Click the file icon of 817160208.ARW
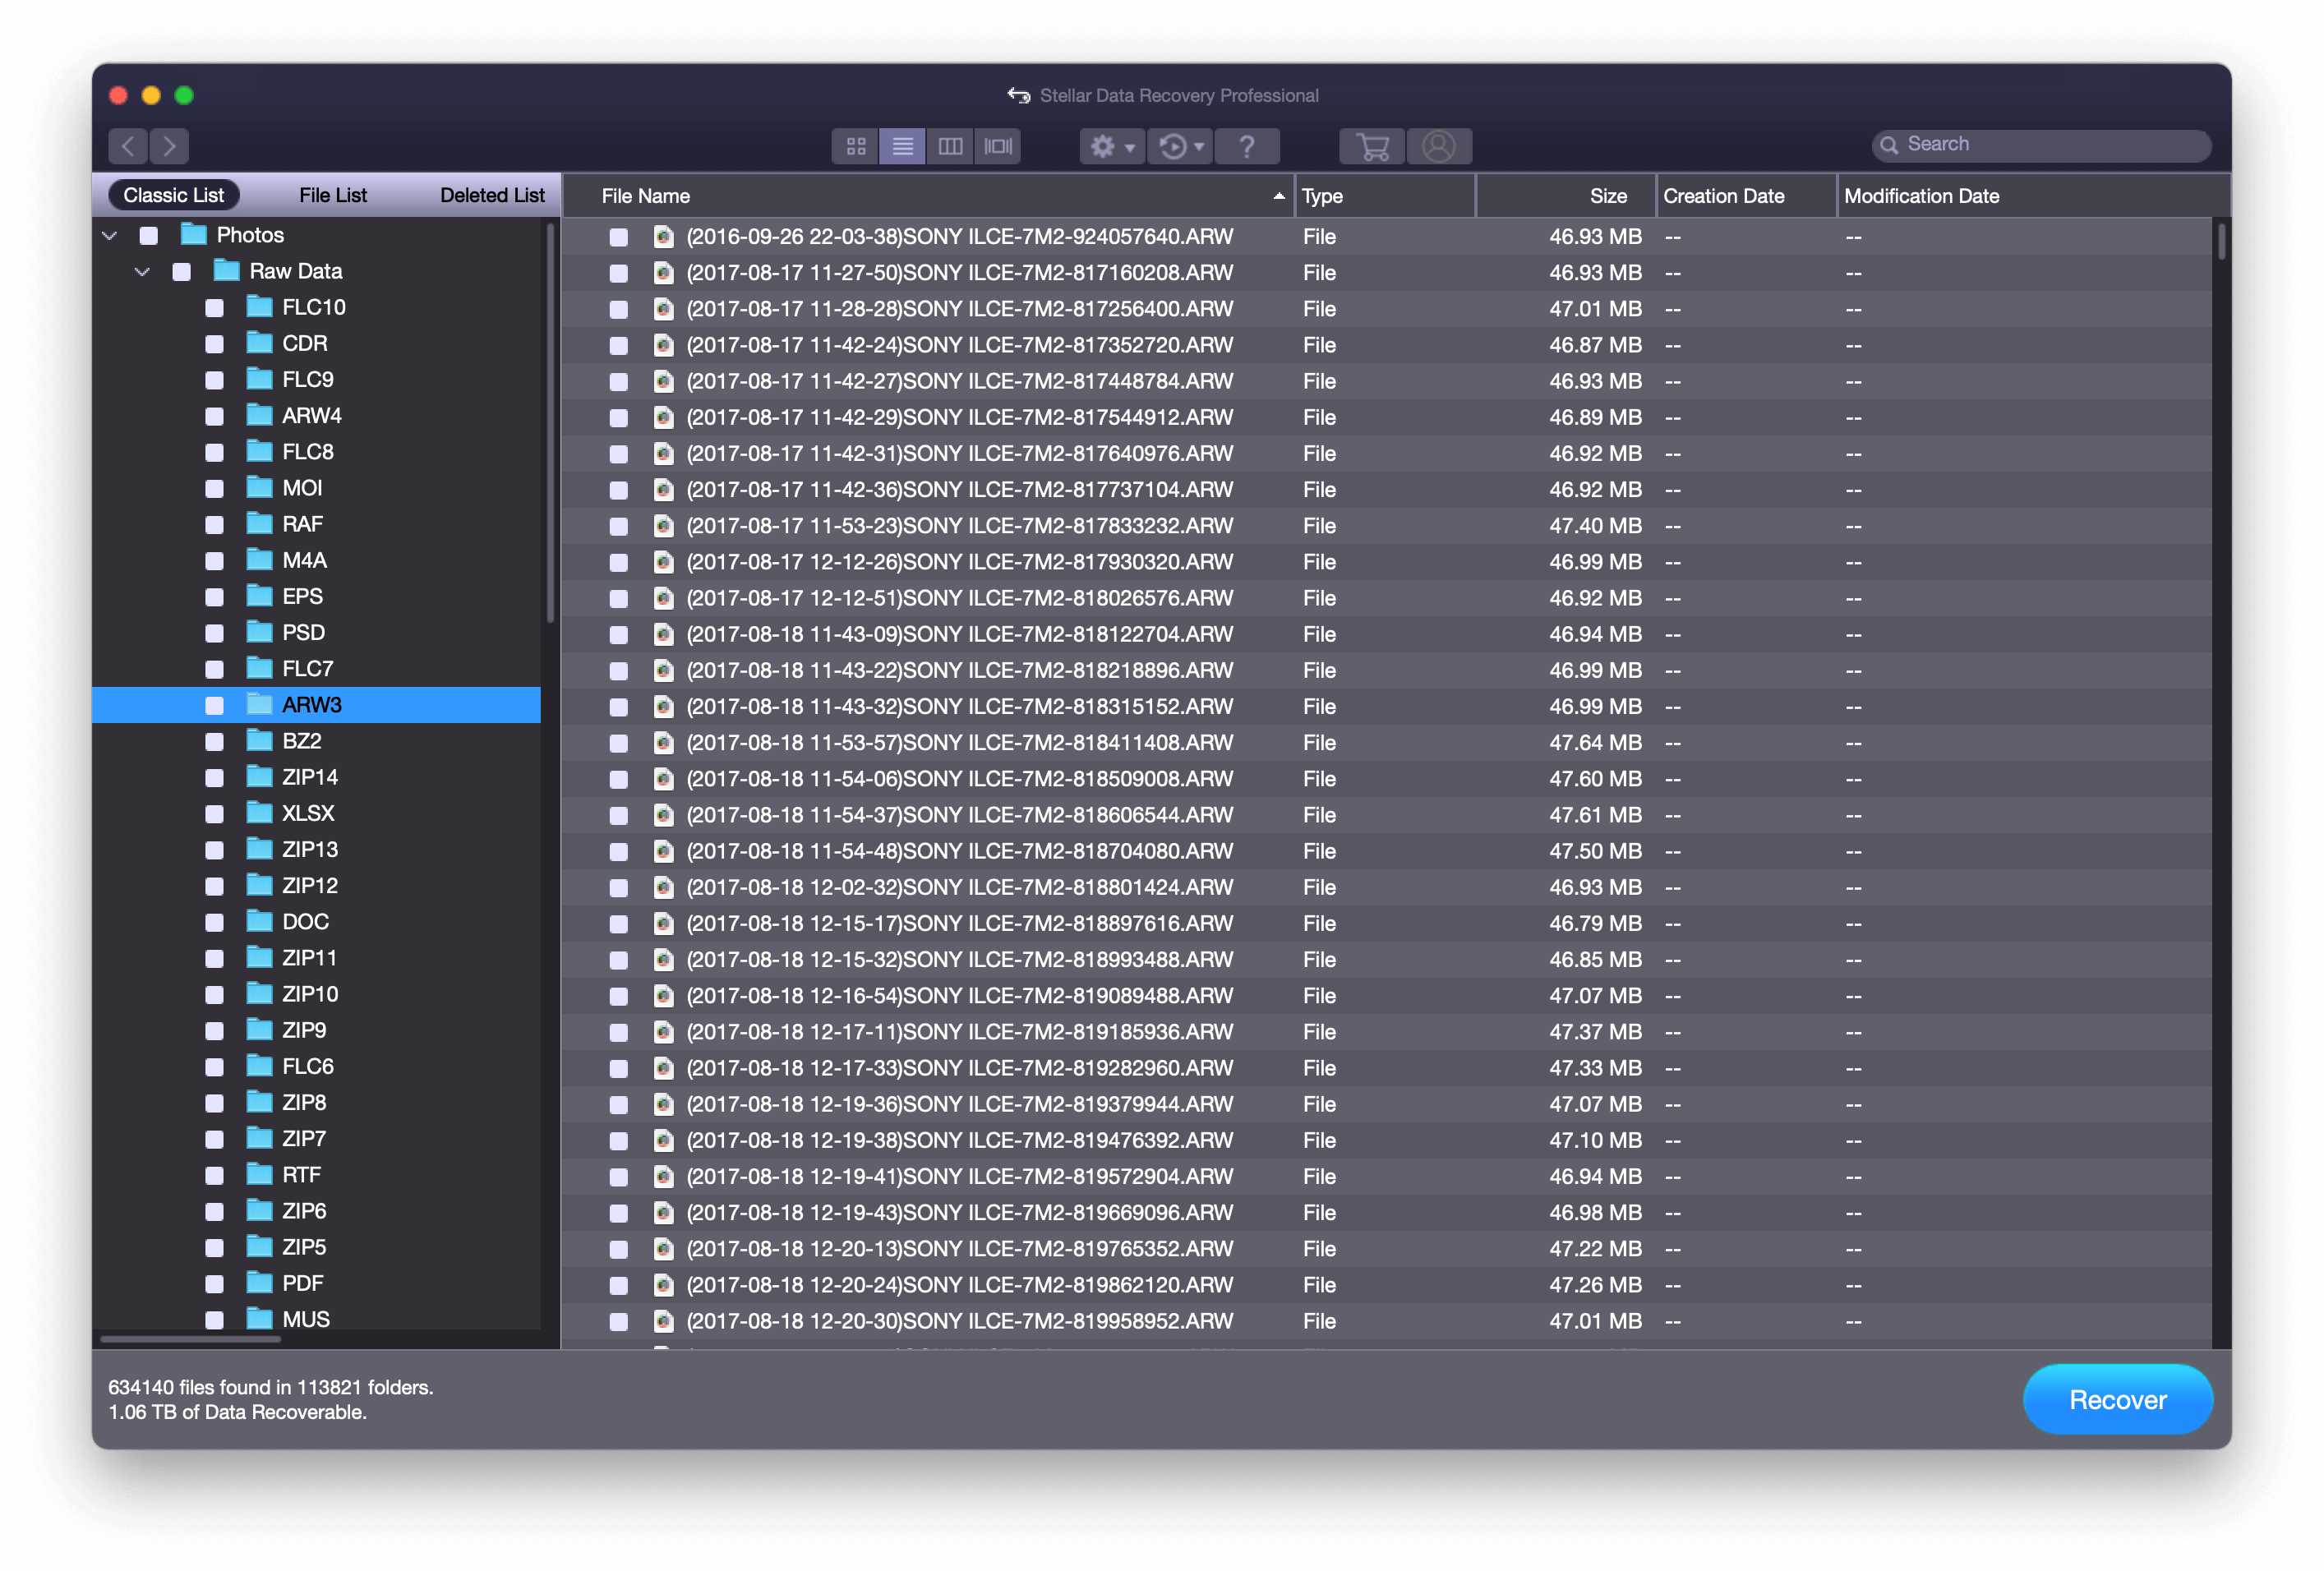 (662, 273)
